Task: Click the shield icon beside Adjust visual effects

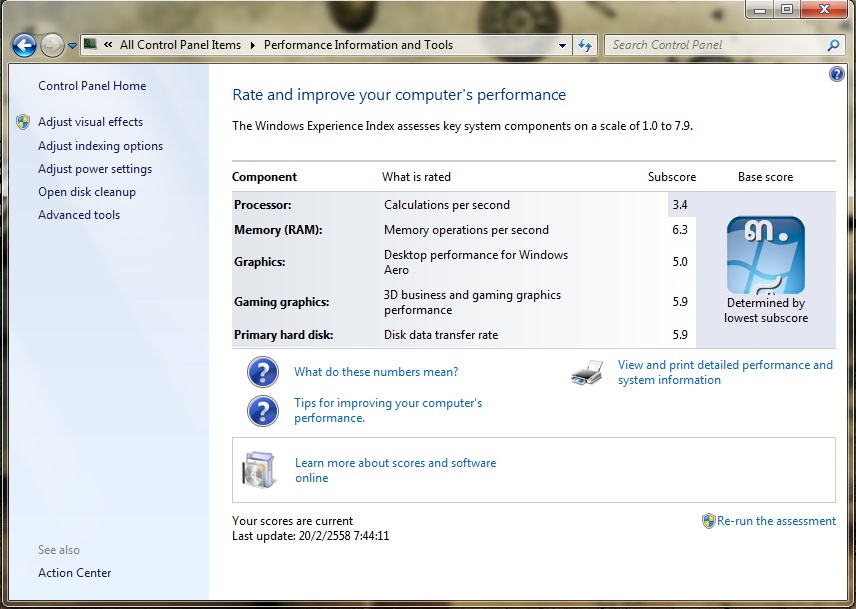Action: [x=23, y=122]
